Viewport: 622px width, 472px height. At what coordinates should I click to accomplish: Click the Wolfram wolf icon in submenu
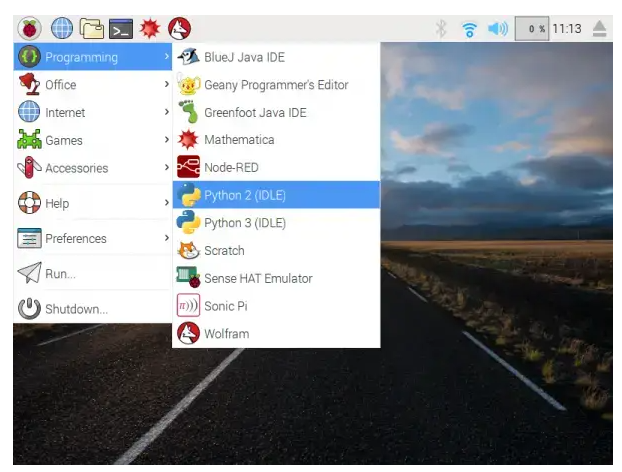[188, 333]
